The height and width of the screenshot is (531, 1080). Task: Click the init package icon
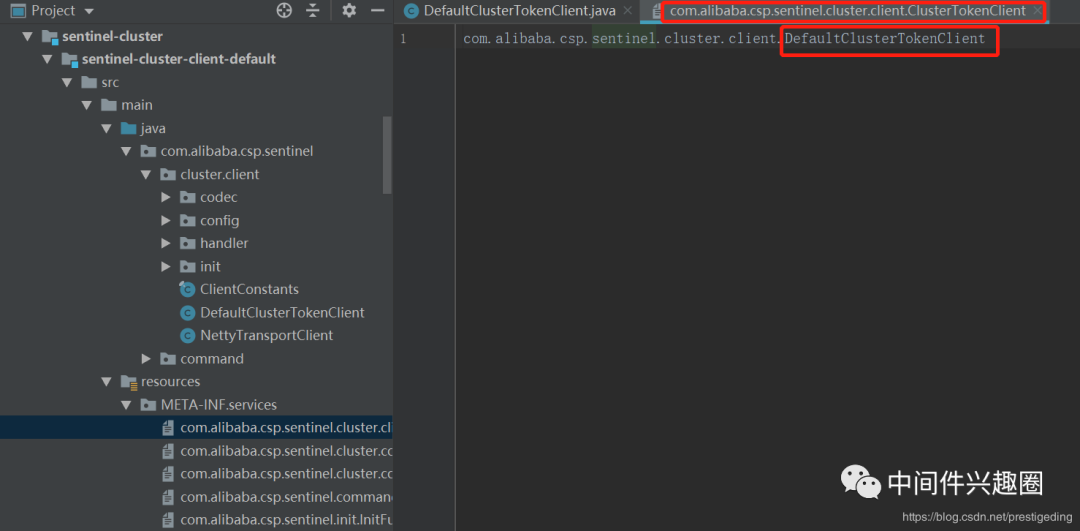click(x=187, y=267)
